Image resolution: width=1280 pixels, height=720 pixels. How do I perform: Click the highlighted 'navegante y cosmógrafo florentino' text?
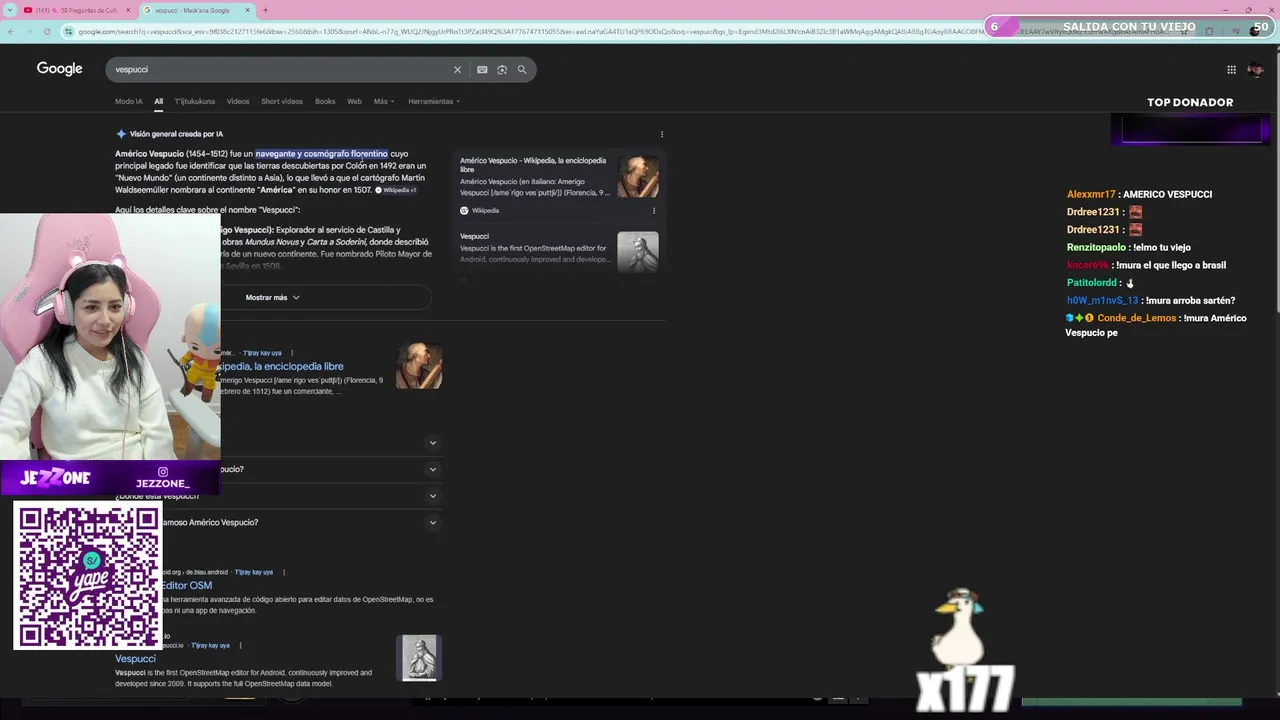[321, 154]
